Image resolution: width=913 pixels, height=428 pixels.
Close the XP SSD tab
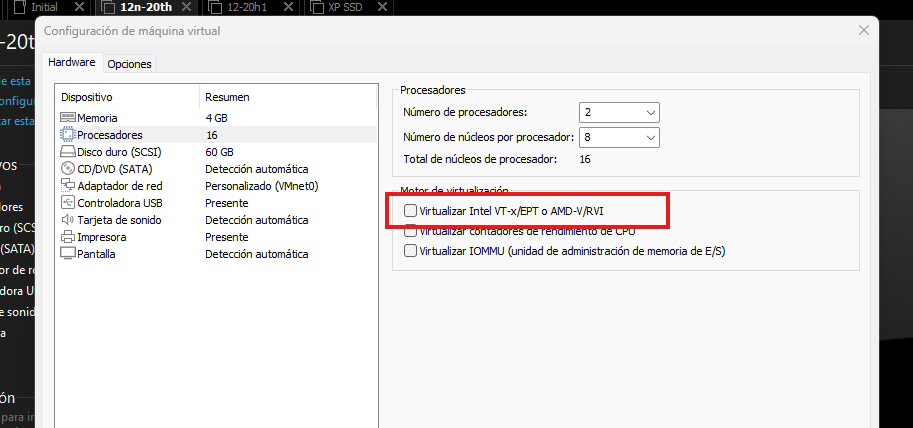pos(382,7)
